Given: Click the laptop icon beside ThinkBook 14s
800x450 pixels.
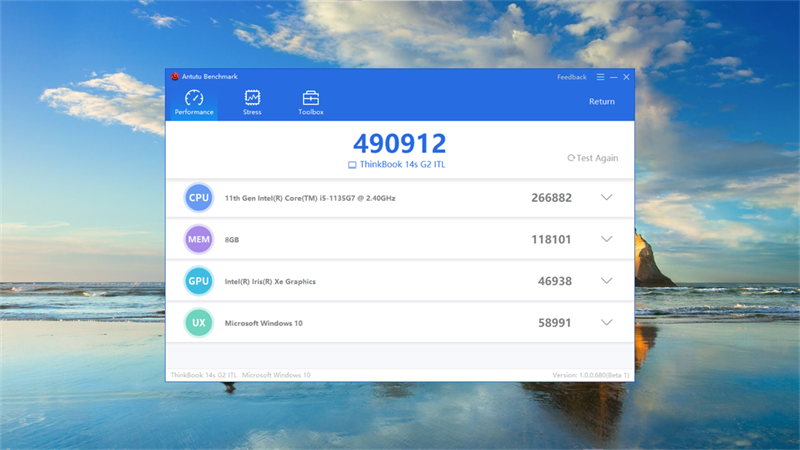Looking at the screenshot, I should [x=352, y=164].
